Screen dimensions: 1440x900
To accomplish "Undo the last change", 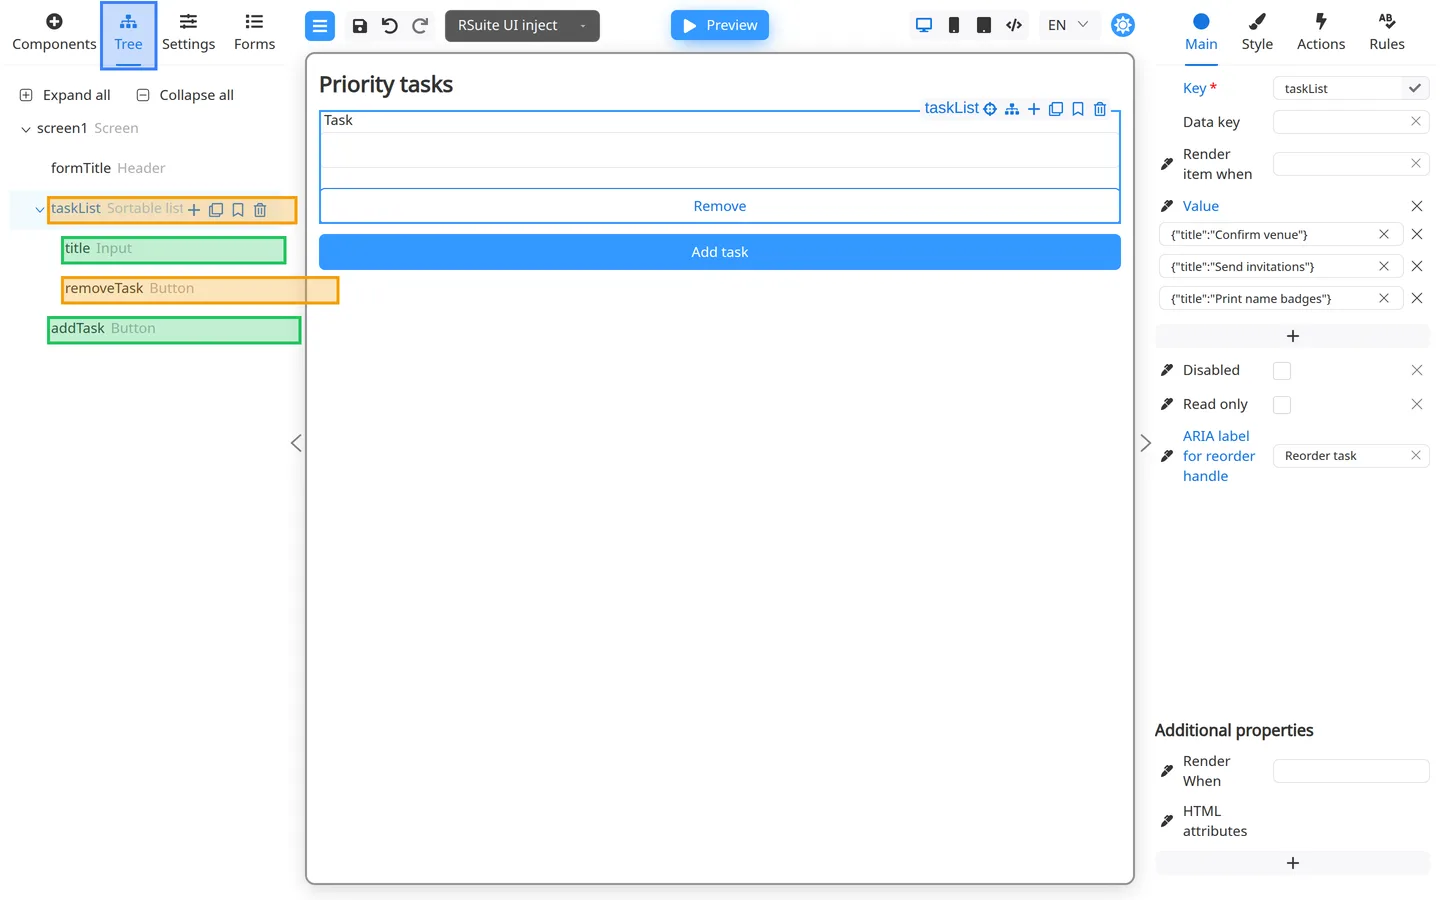I will (x=390, y=26).
